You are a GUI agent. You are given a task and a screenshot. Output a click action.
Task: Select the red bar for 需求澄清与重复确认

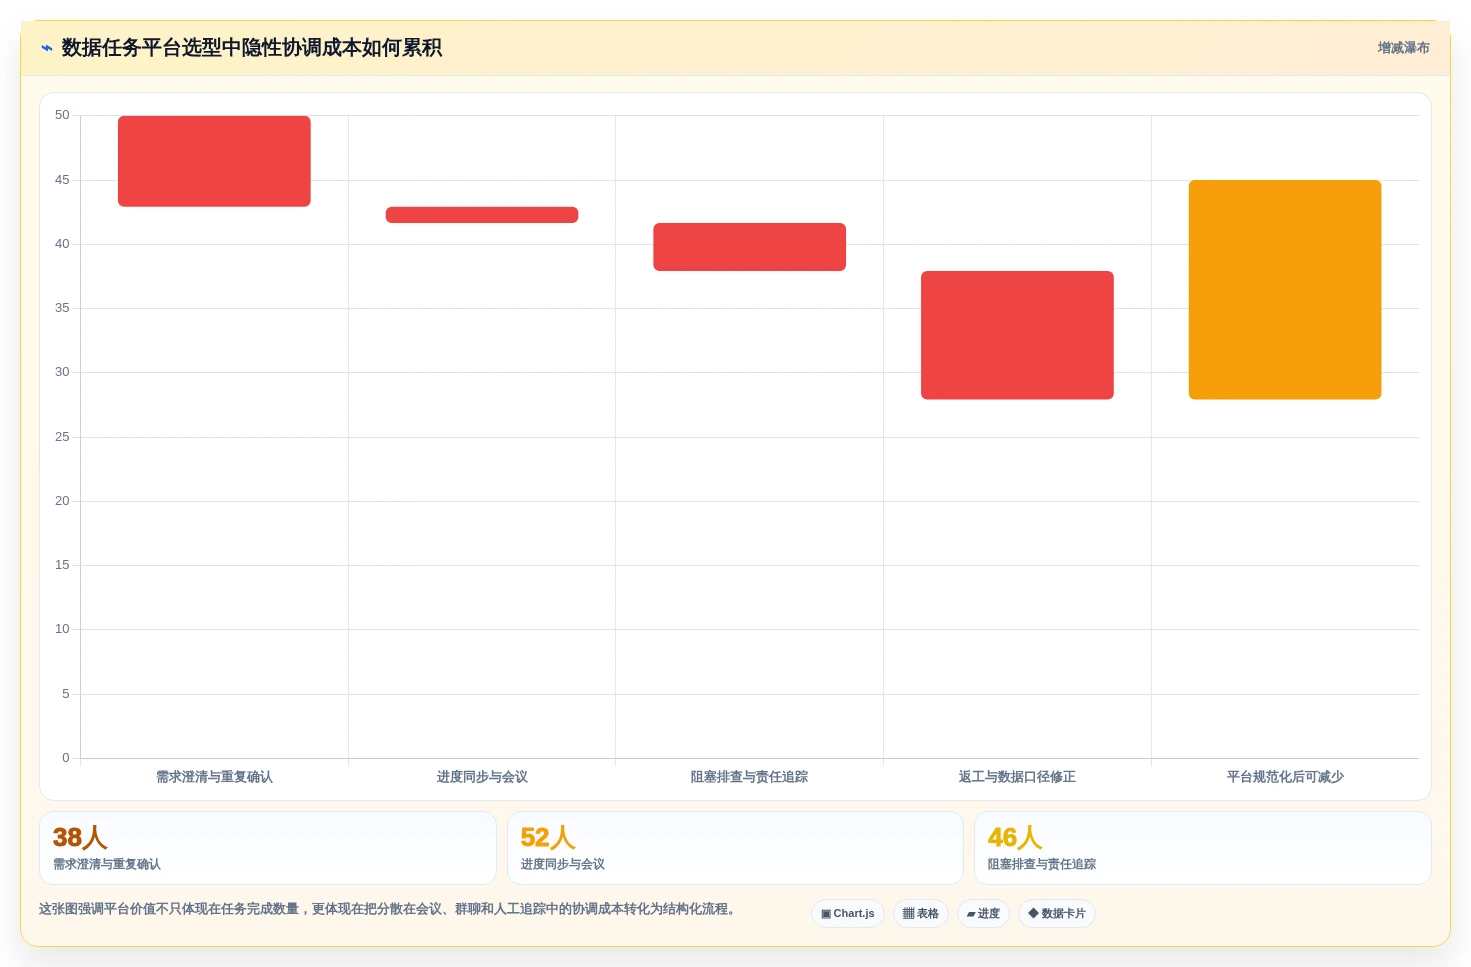(214, 161)
